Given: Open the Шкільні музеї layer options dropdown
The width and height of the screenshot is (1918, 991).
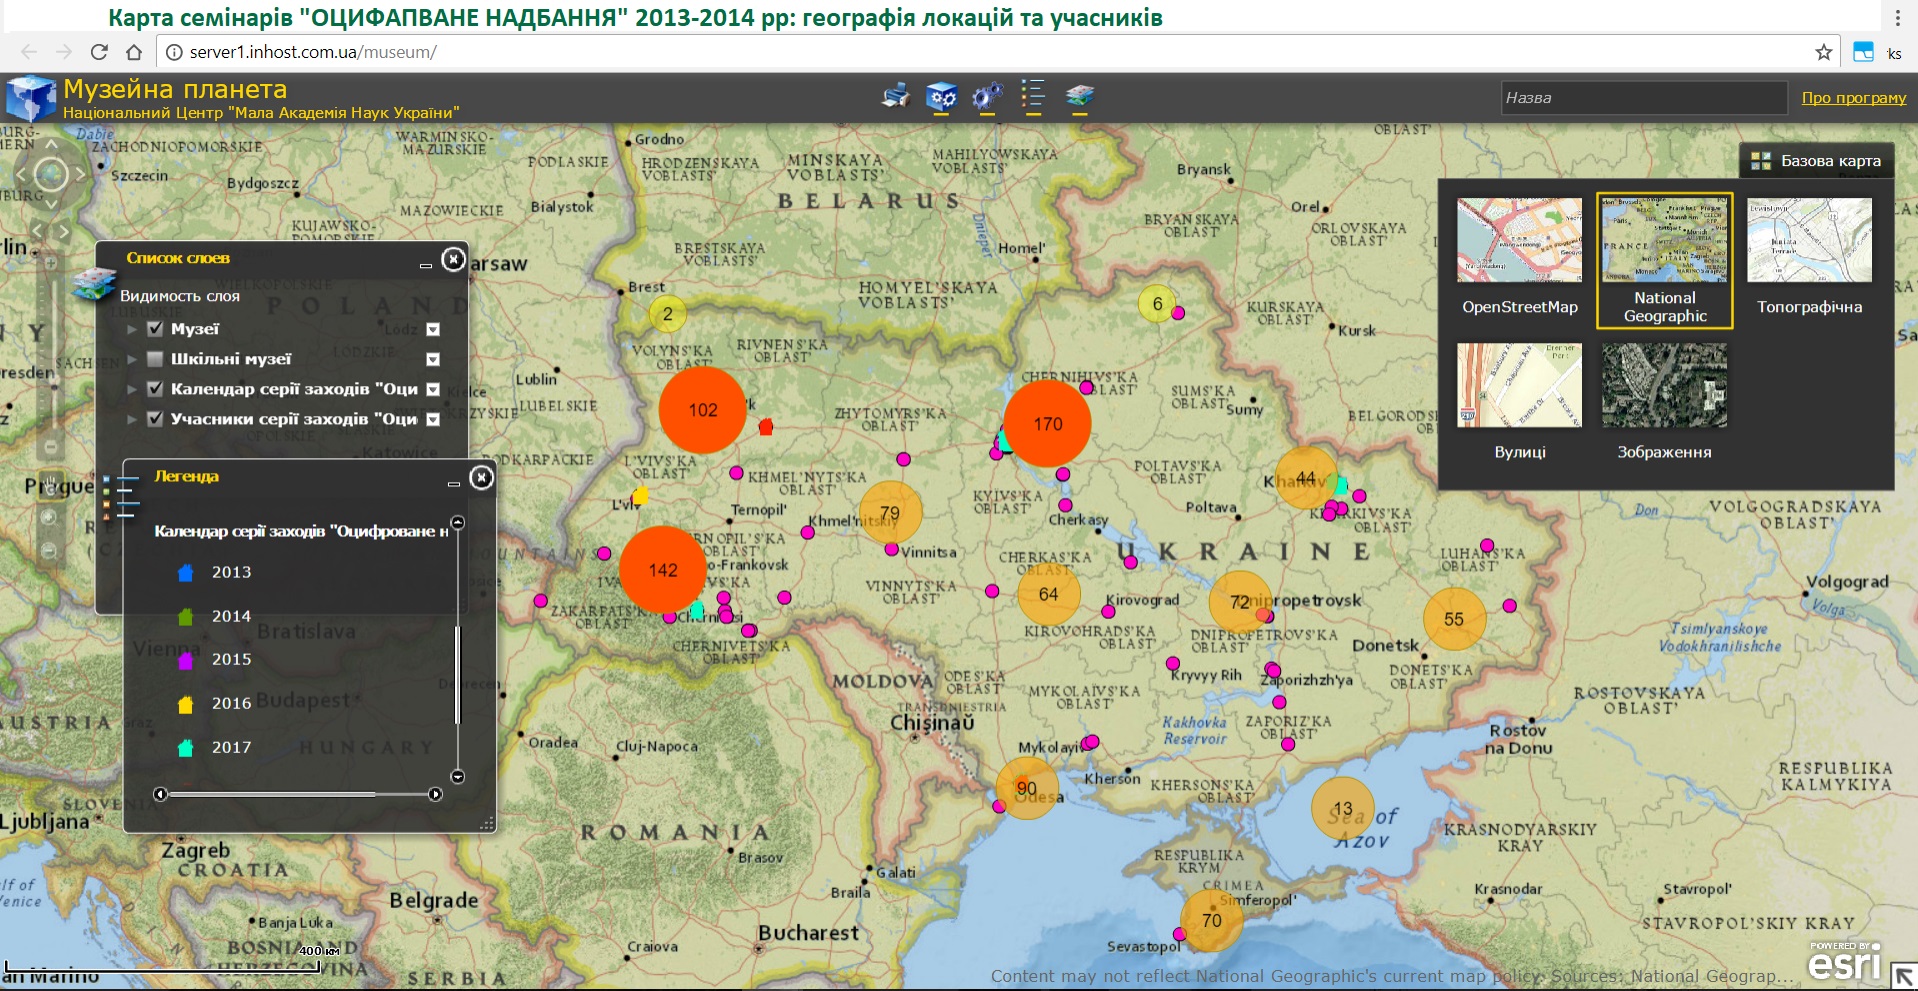Looking at the screenshot, I should point(433,359).
